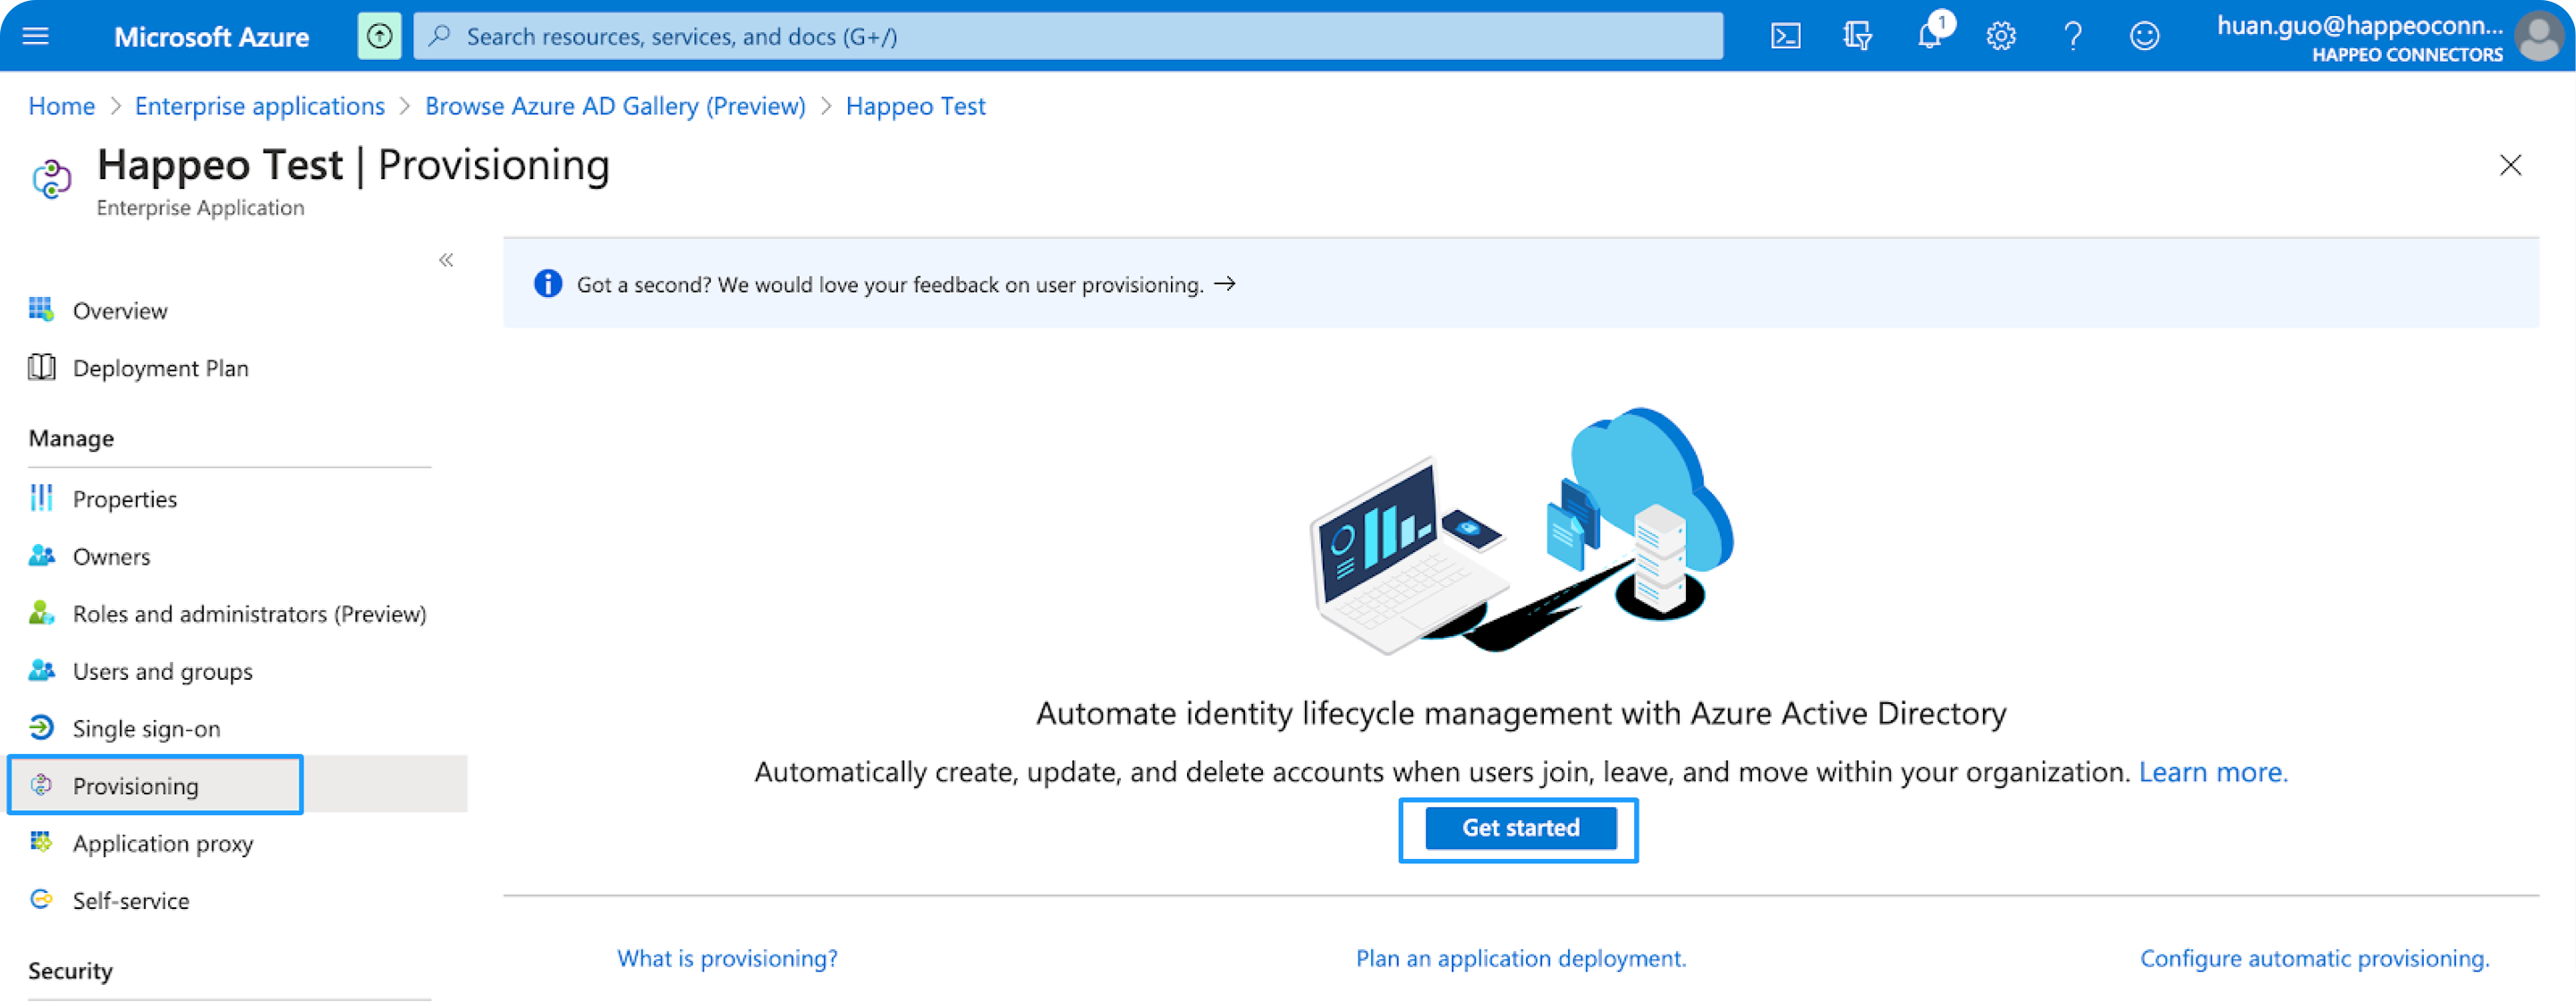
Task: Click the Application proxy icon
Action: [41, 842]
